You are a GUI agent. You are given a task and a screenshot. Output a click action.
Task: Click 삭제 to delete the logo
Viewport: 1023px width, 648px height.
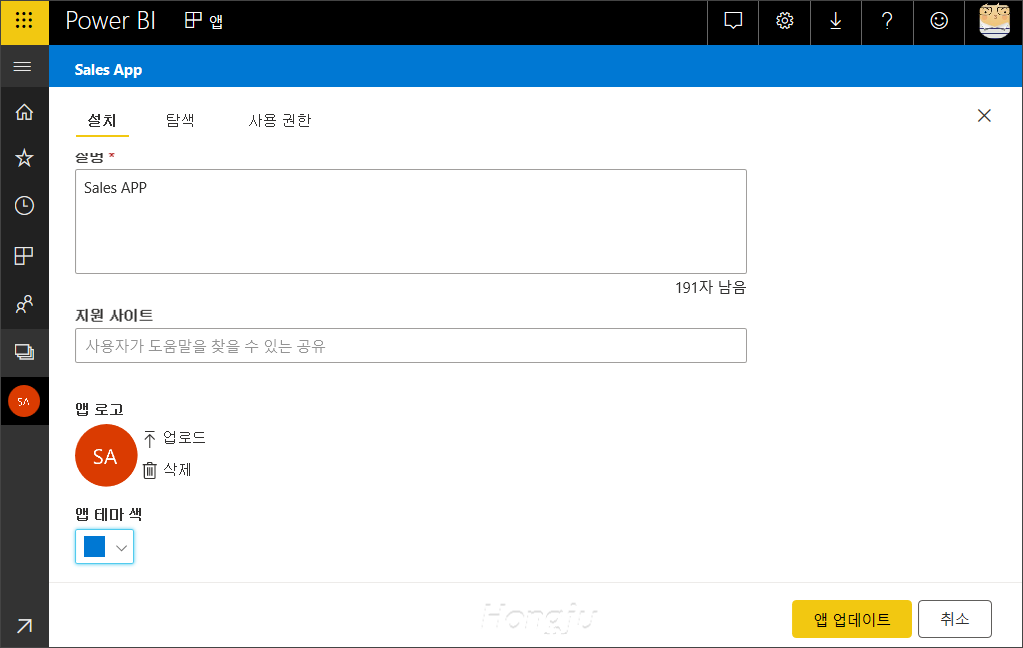(x=167, y=470)
